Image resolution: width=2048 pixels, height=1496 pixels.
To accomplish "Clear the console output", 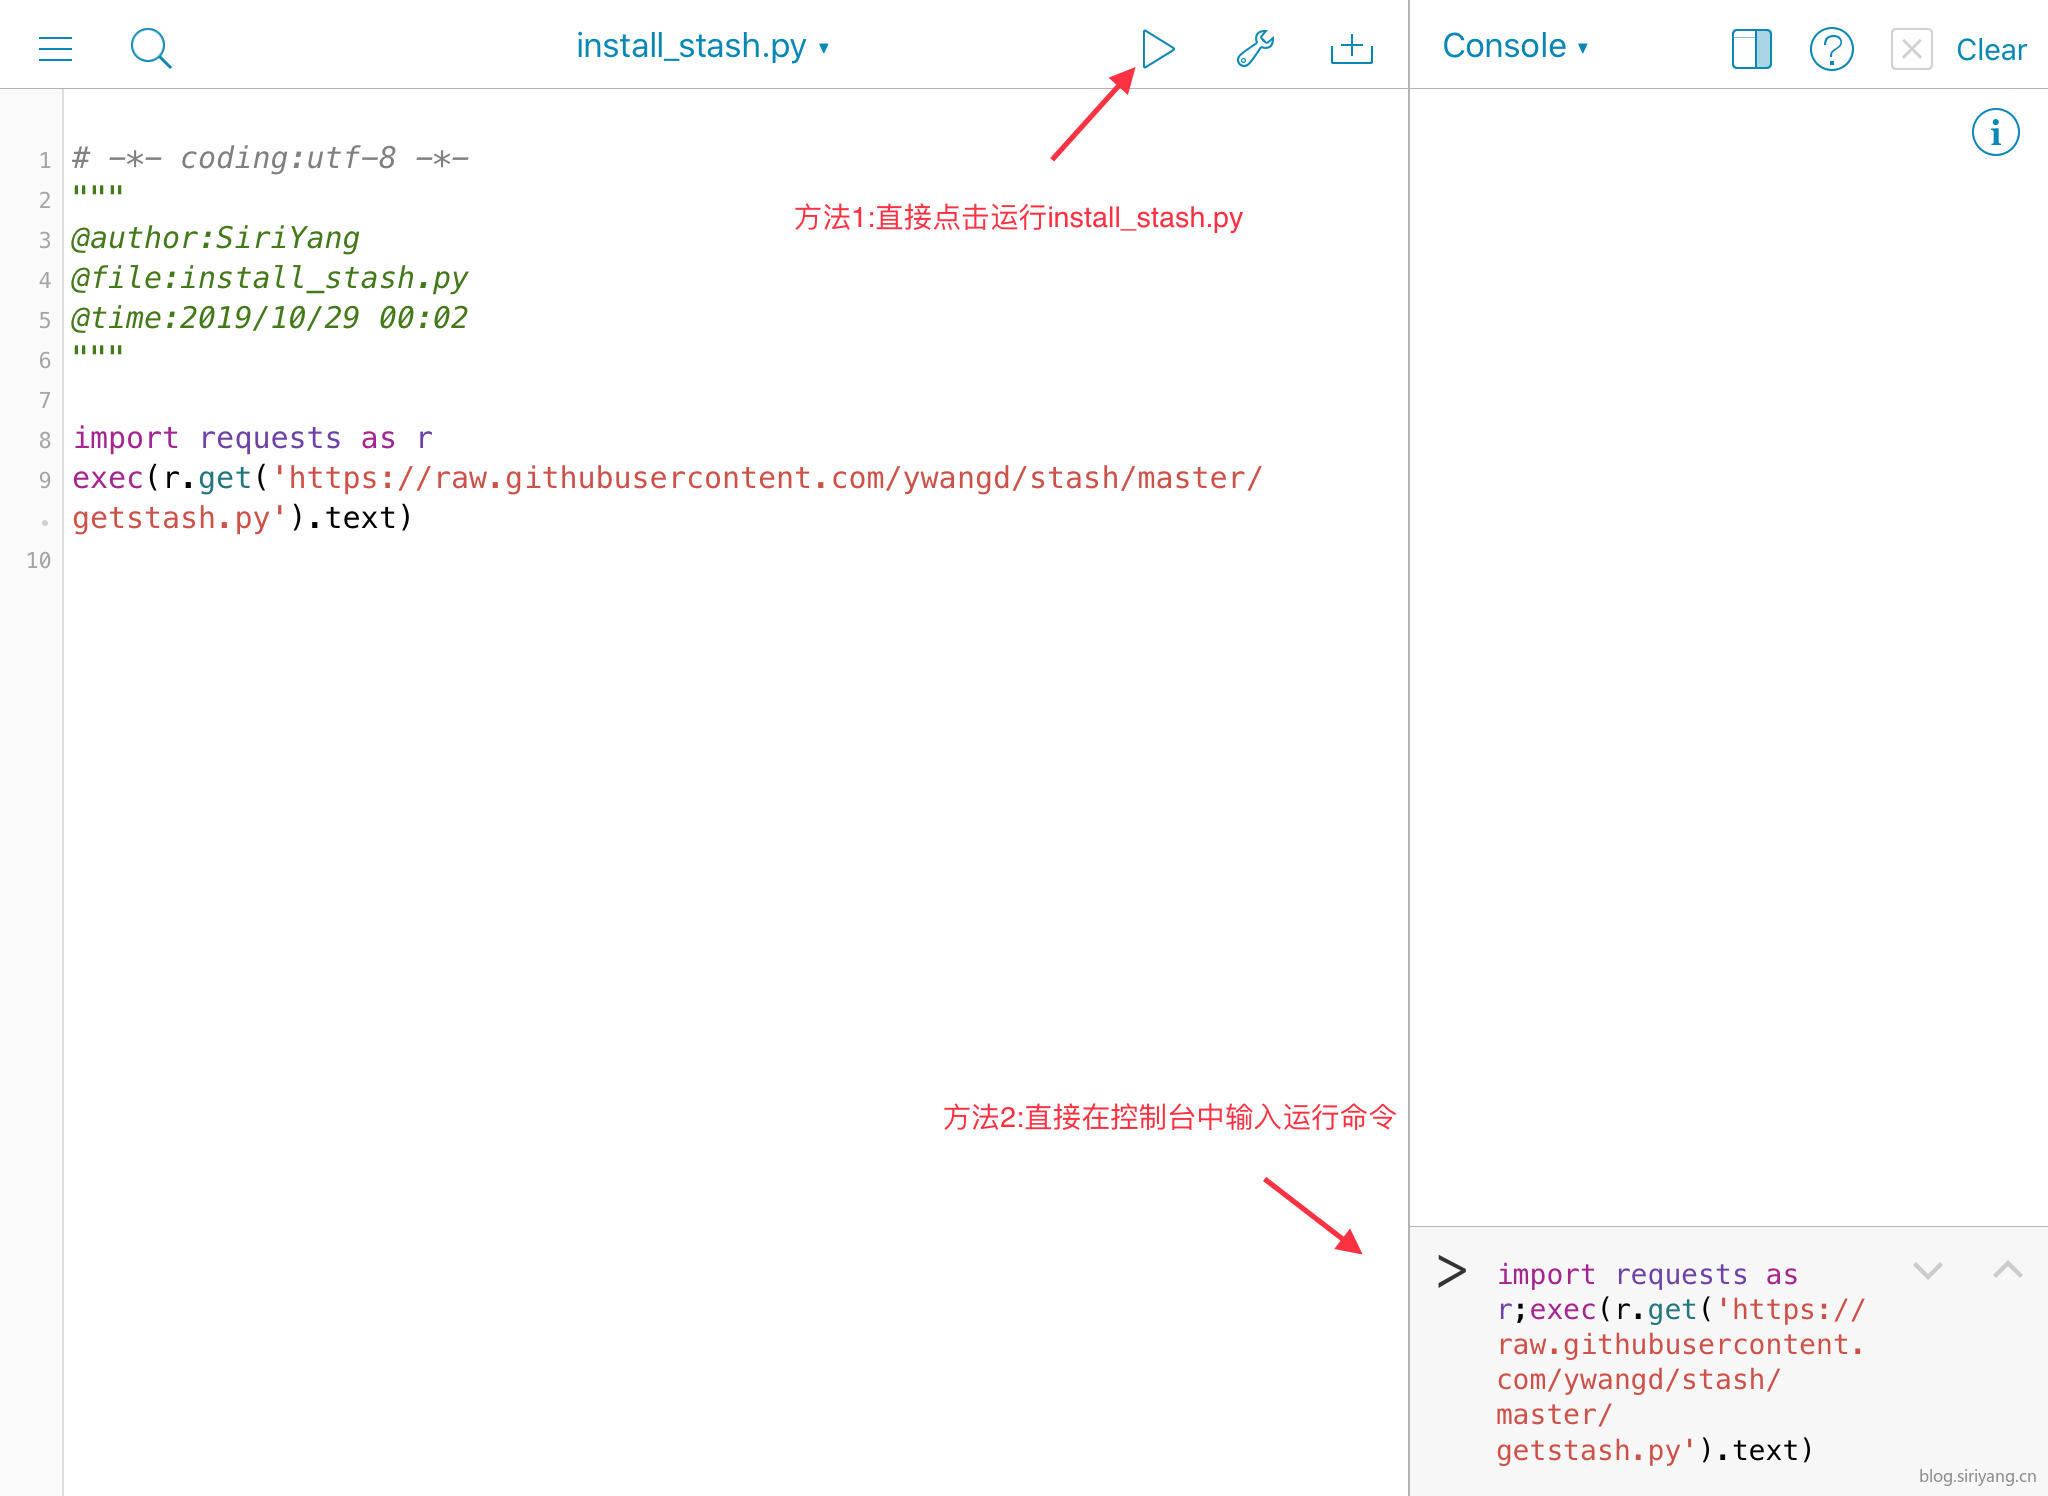I will click(1990, 50).
